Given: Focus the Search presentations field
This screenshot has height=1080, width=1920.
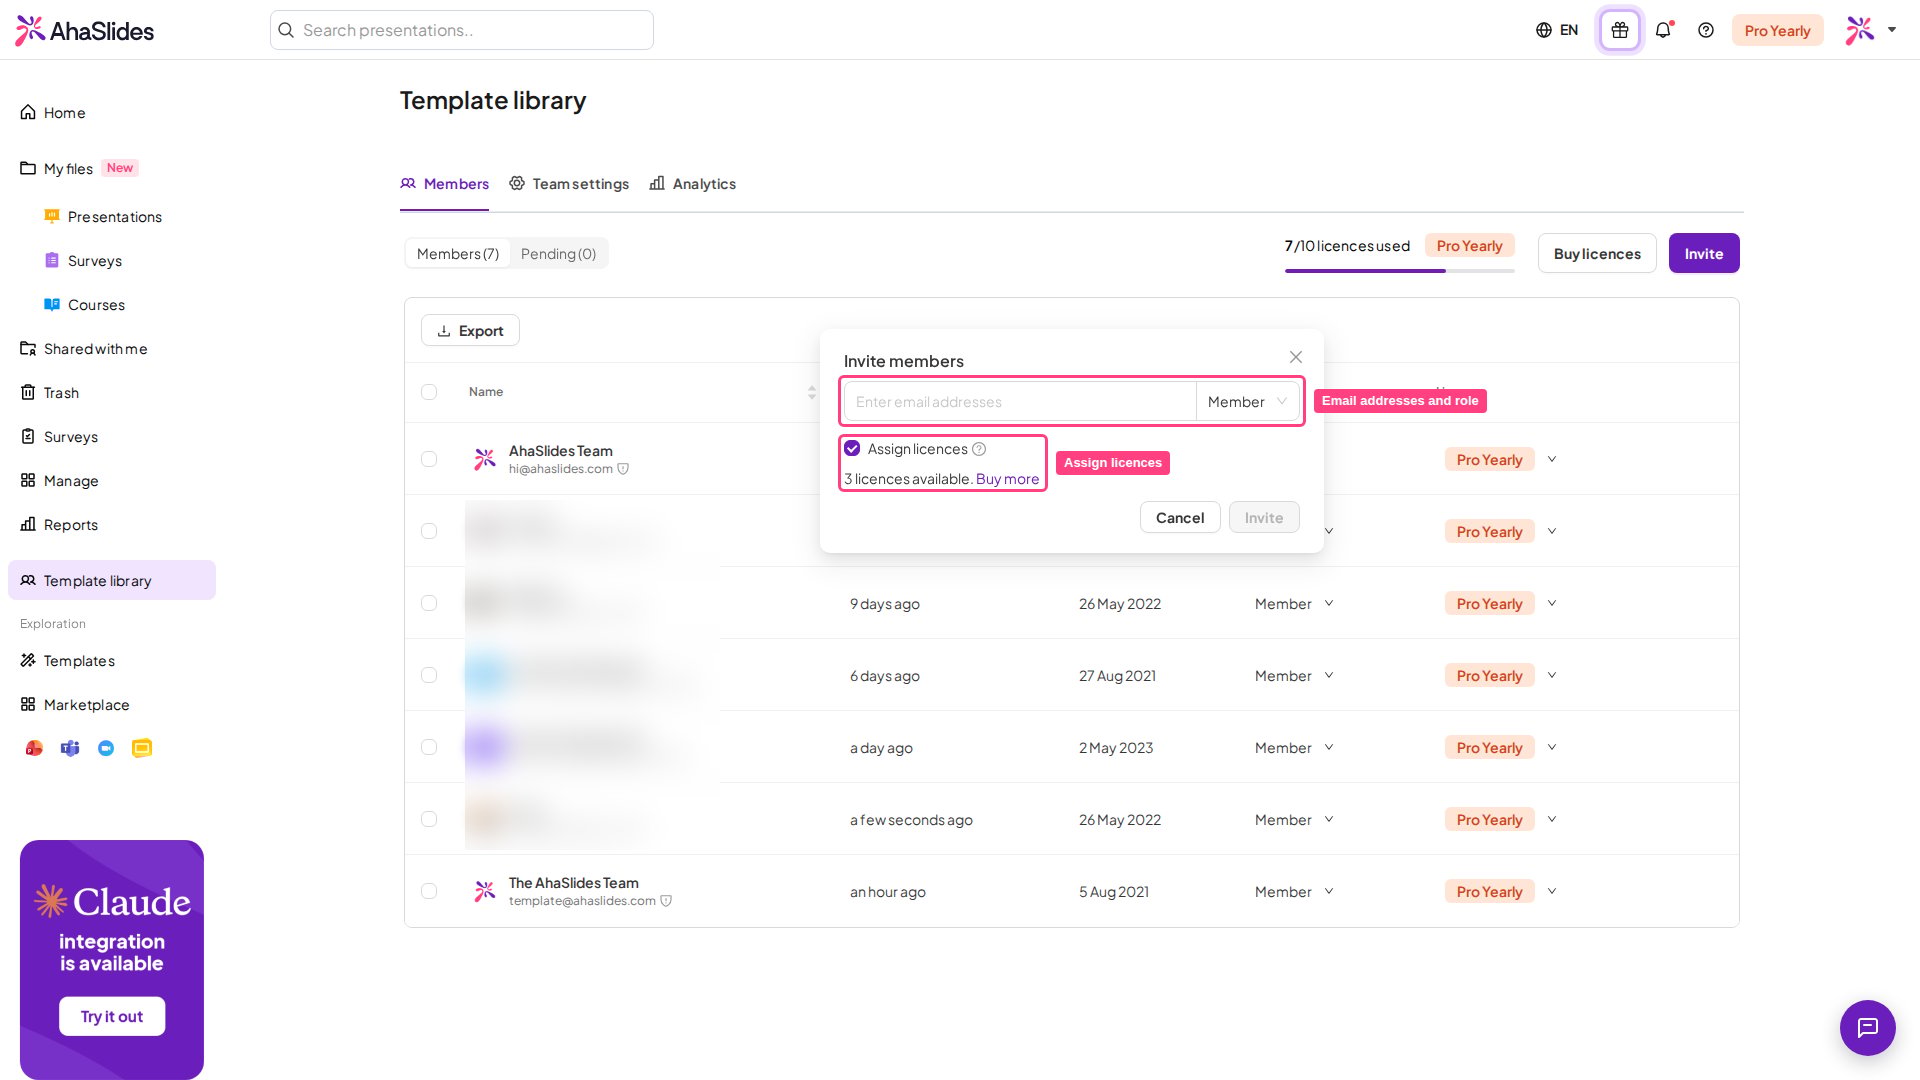Looking at the screenshot, I should click(x=462, y=30).
